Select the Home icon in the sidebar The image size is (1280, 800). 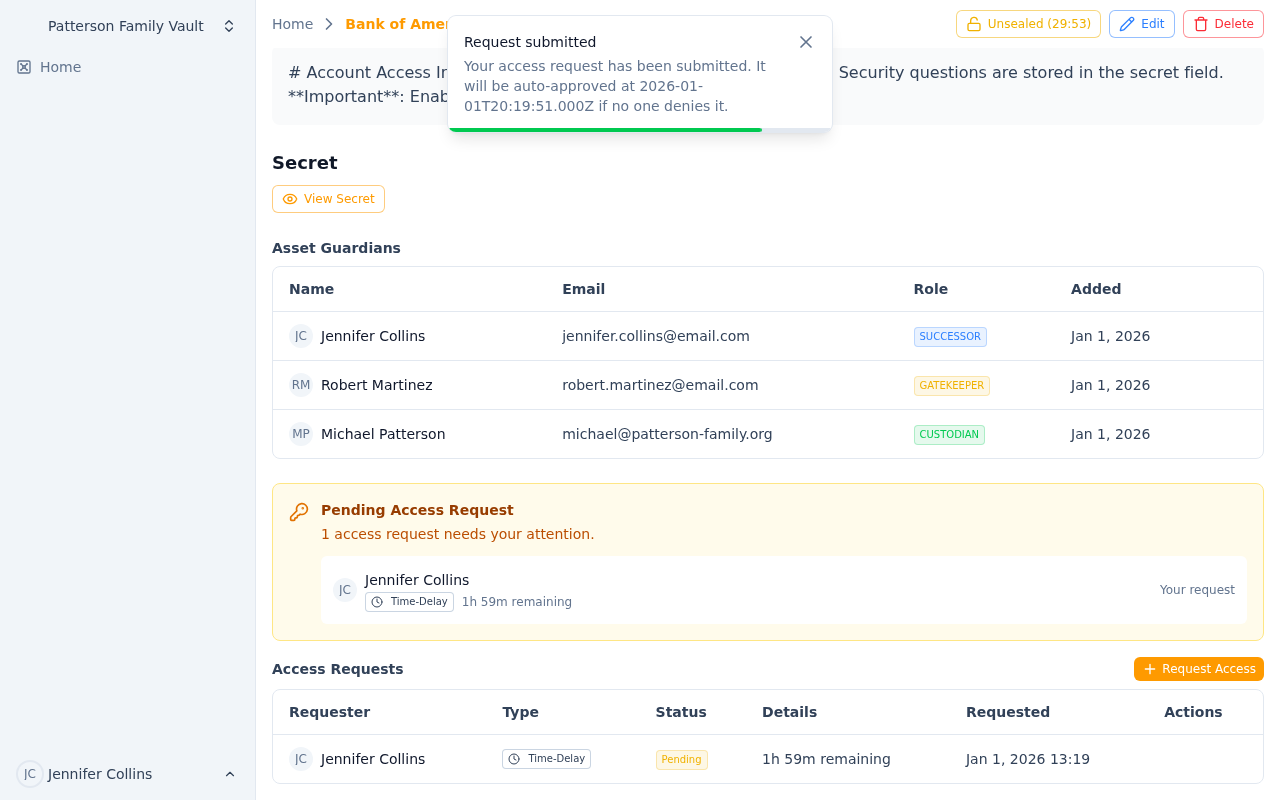tap(22, 67)
